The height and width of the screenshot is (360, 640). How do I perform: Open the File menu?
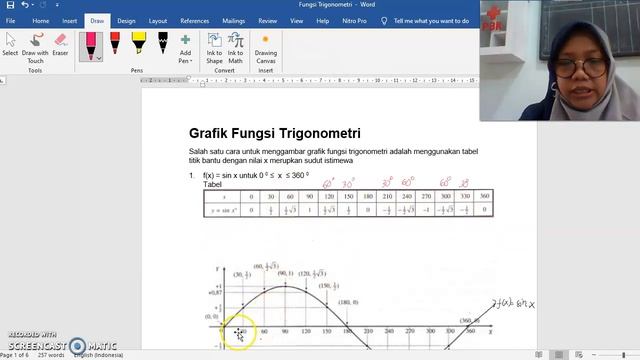point(11,21)
